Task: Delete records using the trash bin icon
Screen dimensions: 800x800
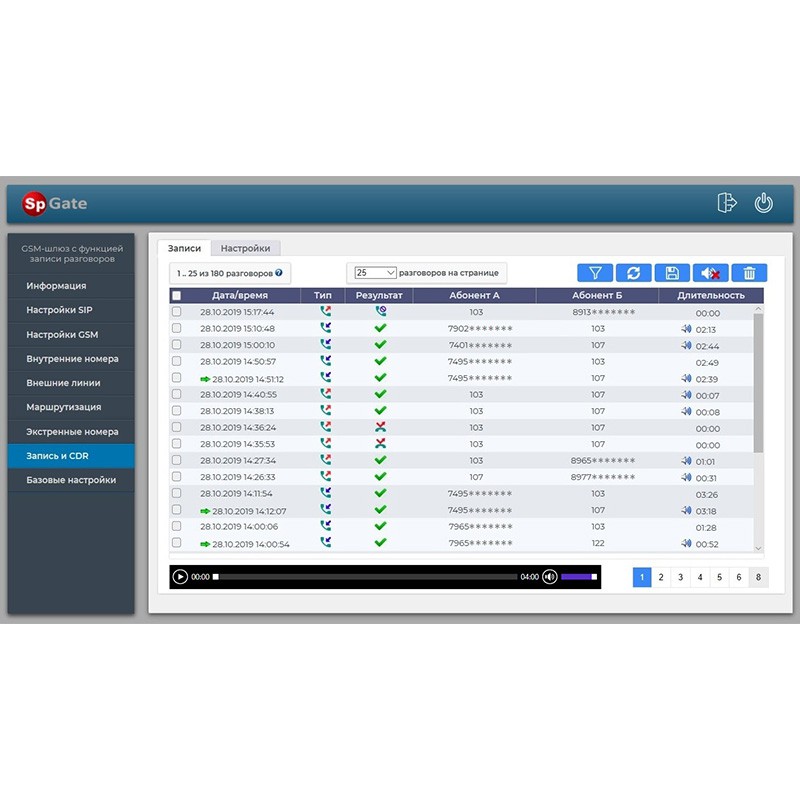Action: coord(749,273)
